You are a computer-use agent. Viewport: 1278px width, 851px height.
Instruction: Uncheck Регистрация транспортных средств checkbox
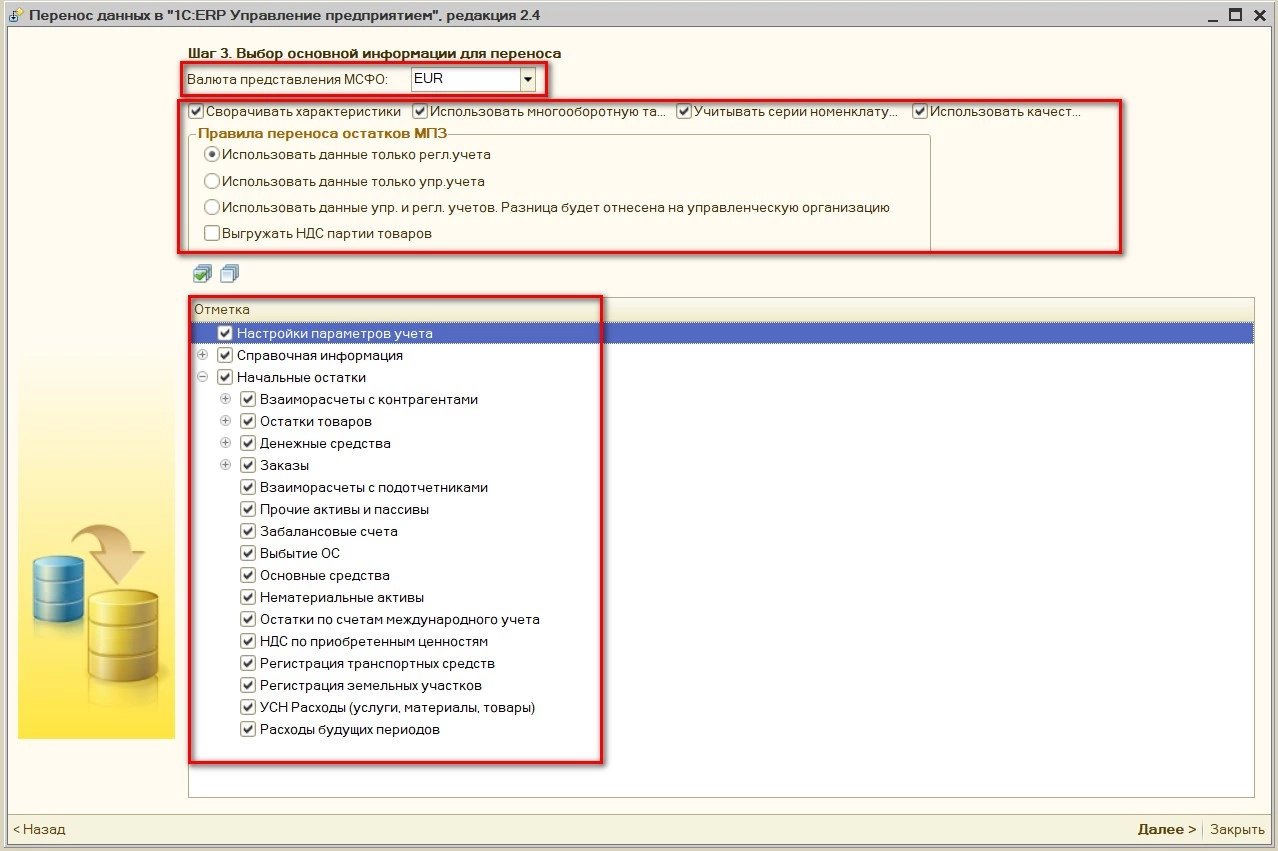click(x=248, y=663)
